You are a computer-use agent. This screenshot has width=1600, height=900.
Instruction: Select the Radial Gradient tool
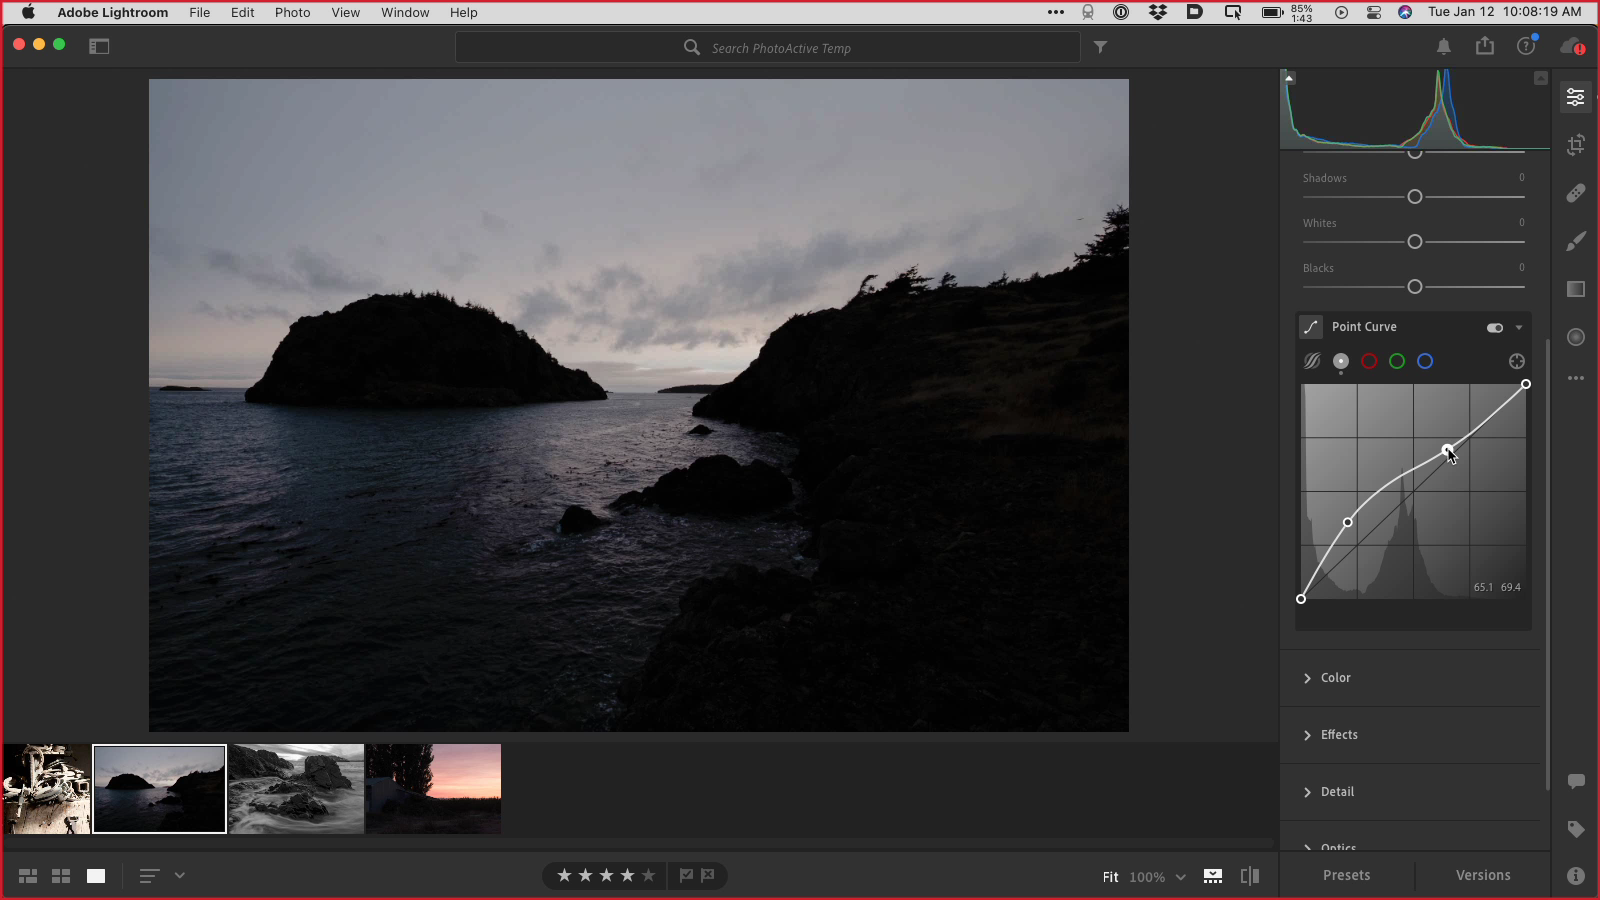tap(1576, 337)
